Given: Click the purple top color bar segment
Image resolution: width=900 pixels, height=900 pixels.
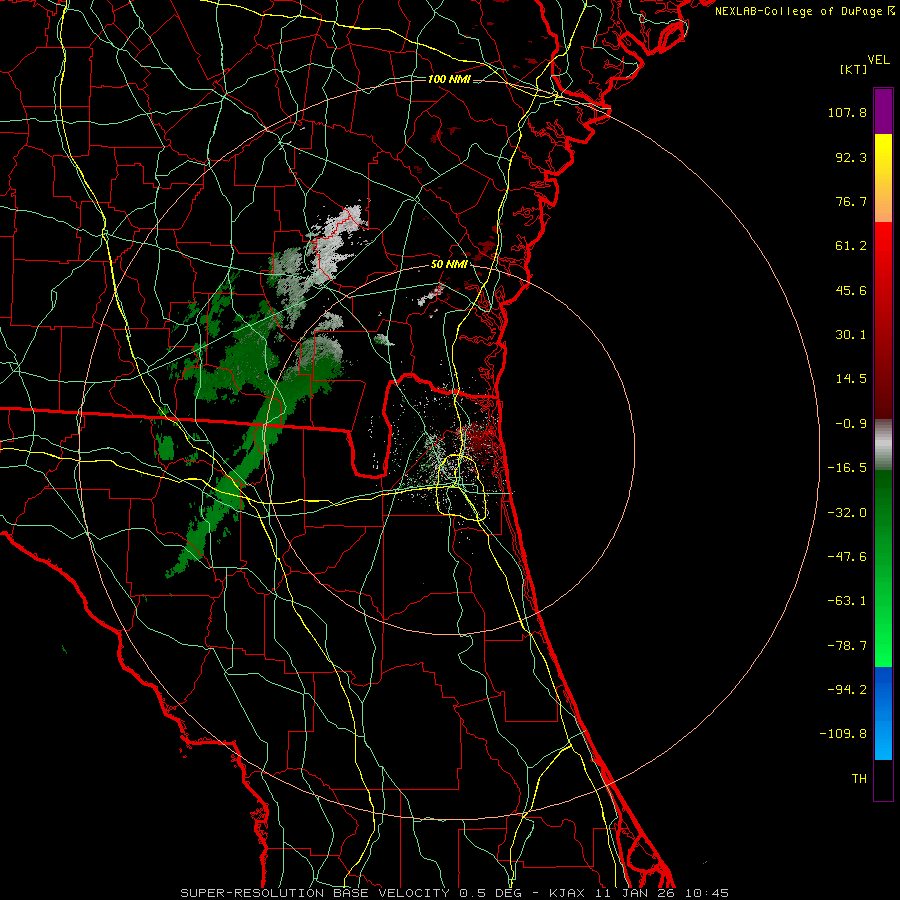Looking at the screenshot, I should [x=883, y=111].
